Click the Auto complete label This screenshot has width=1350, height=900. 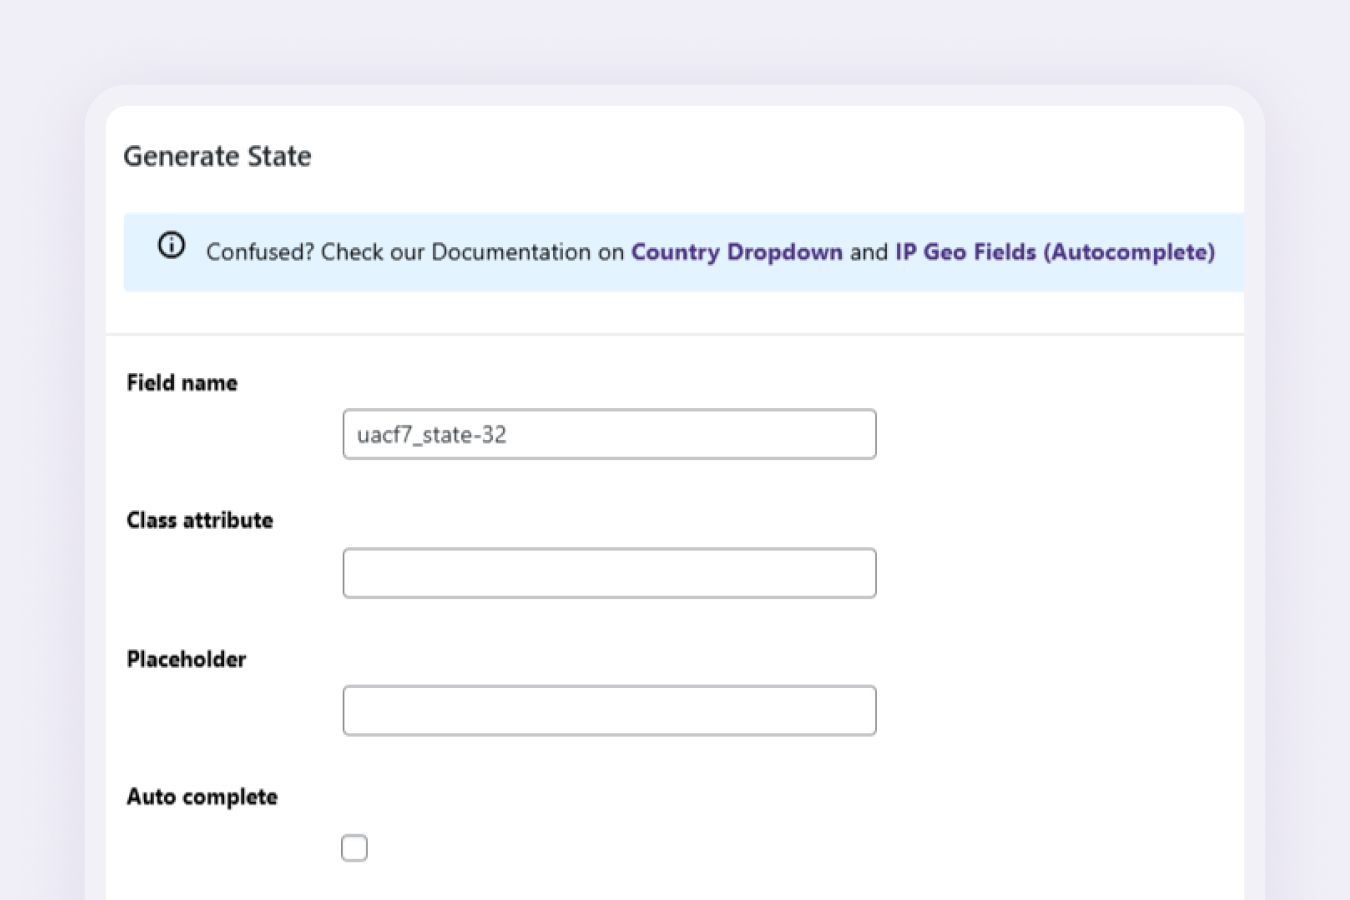coord(202,796)
